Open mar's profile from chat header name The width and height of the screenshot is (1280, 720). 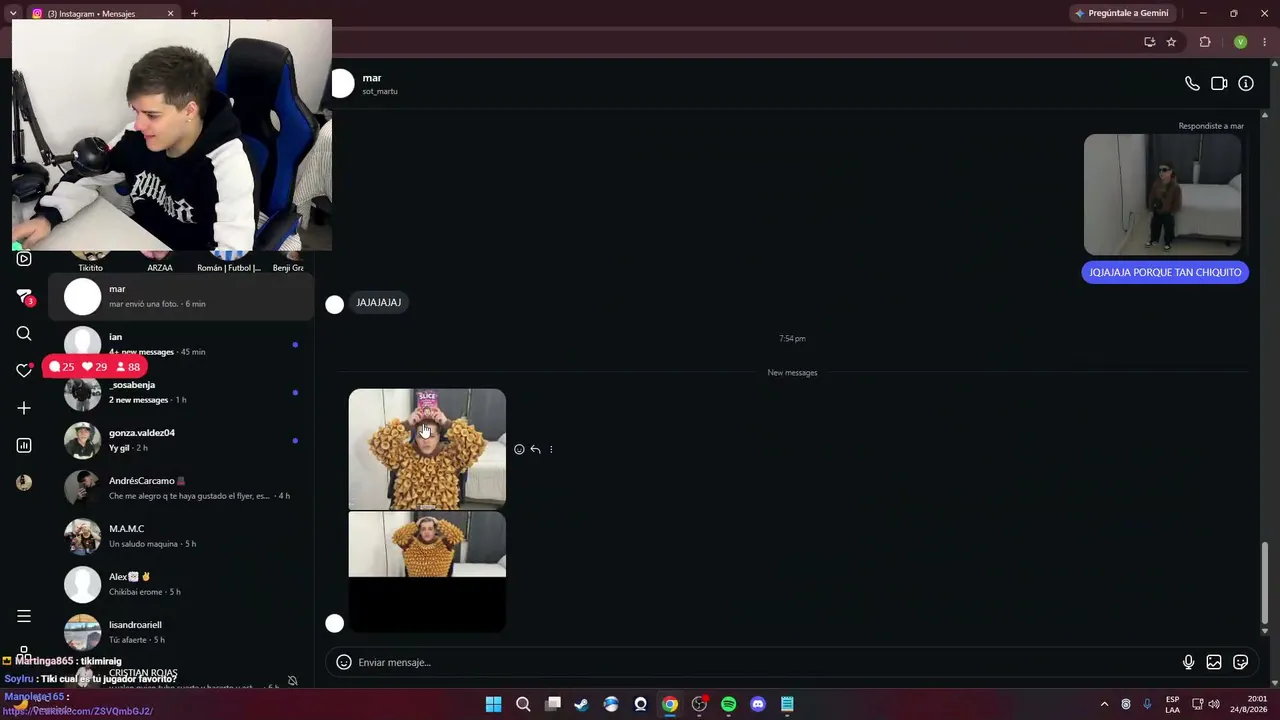click(x=372, y=78)
